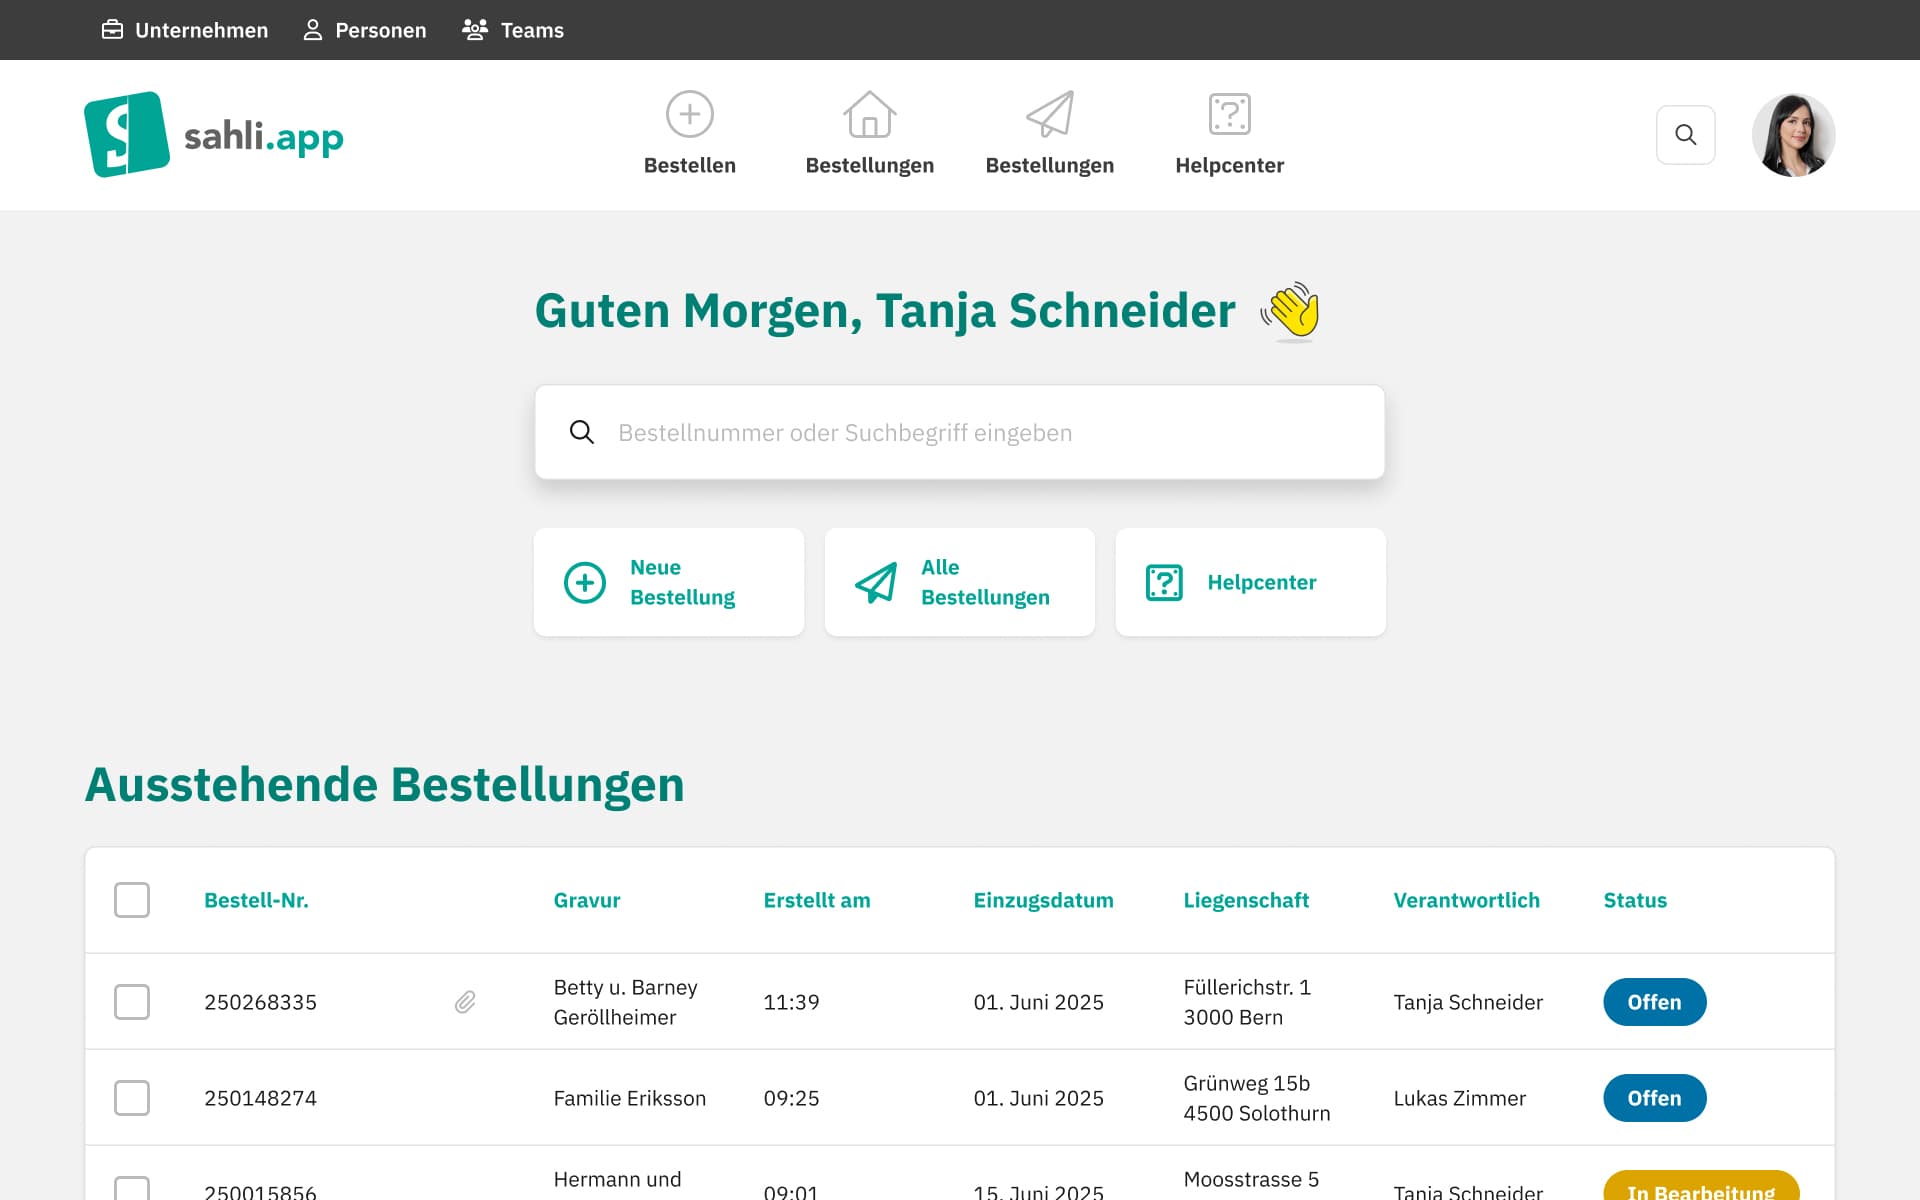Click into the Bestellnummer search field
1920x1200 pixels.
click(x=959, y=432)
